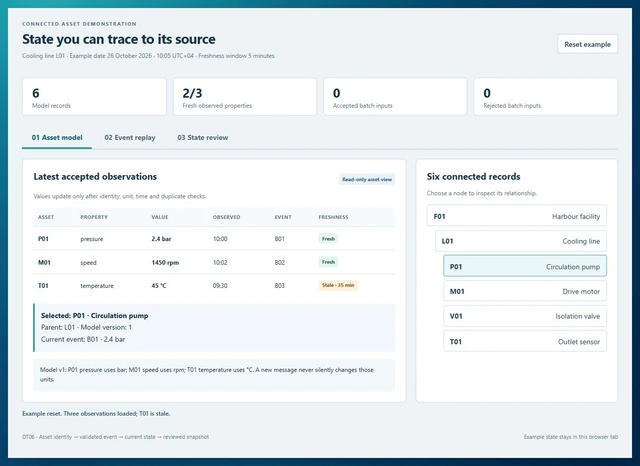
Task: Click the 10:02 observed time
Action: [220, 262]
